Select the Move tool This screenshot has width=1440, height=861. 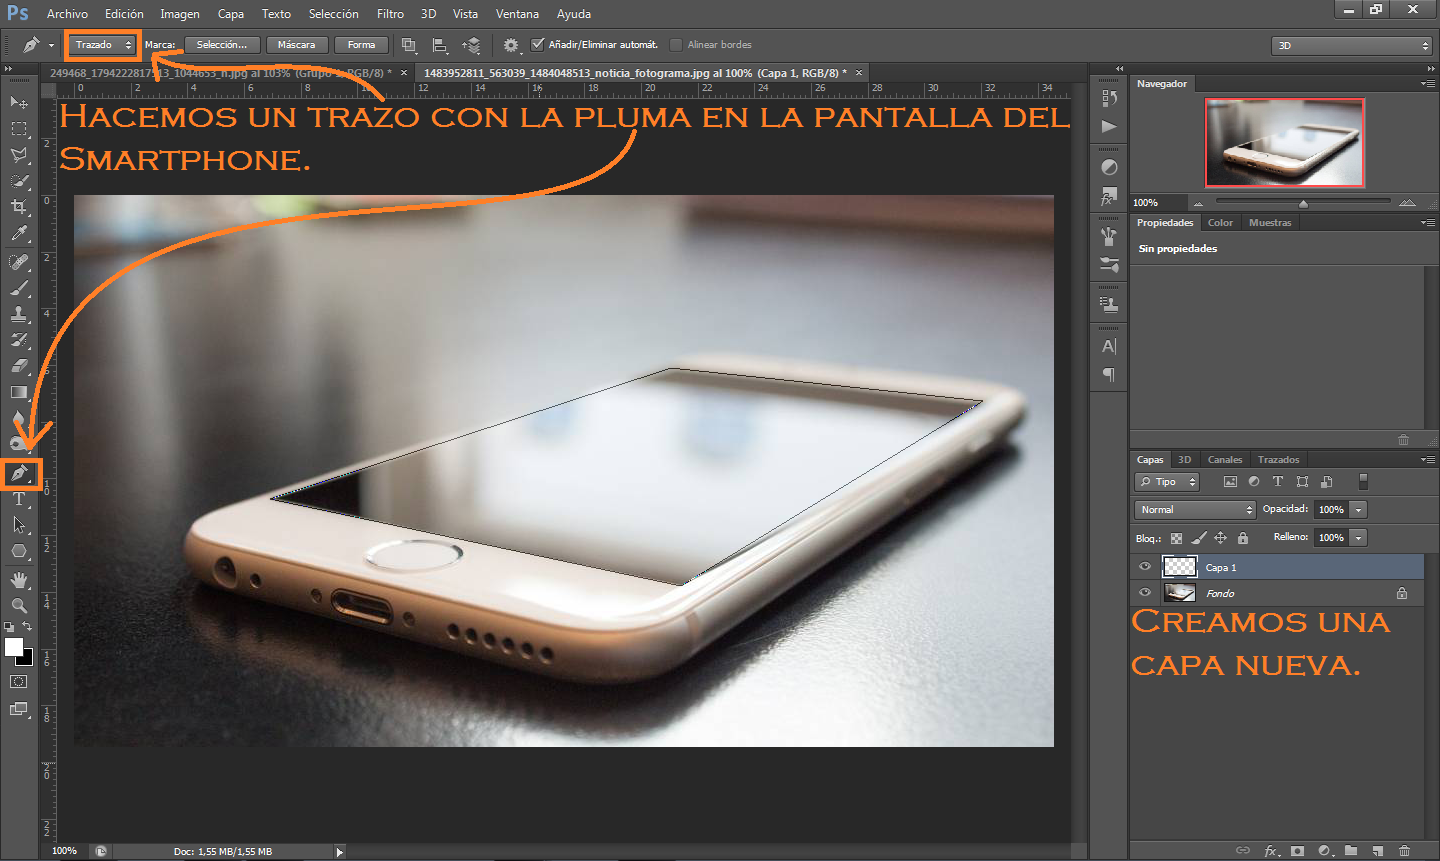coord(19,102)
